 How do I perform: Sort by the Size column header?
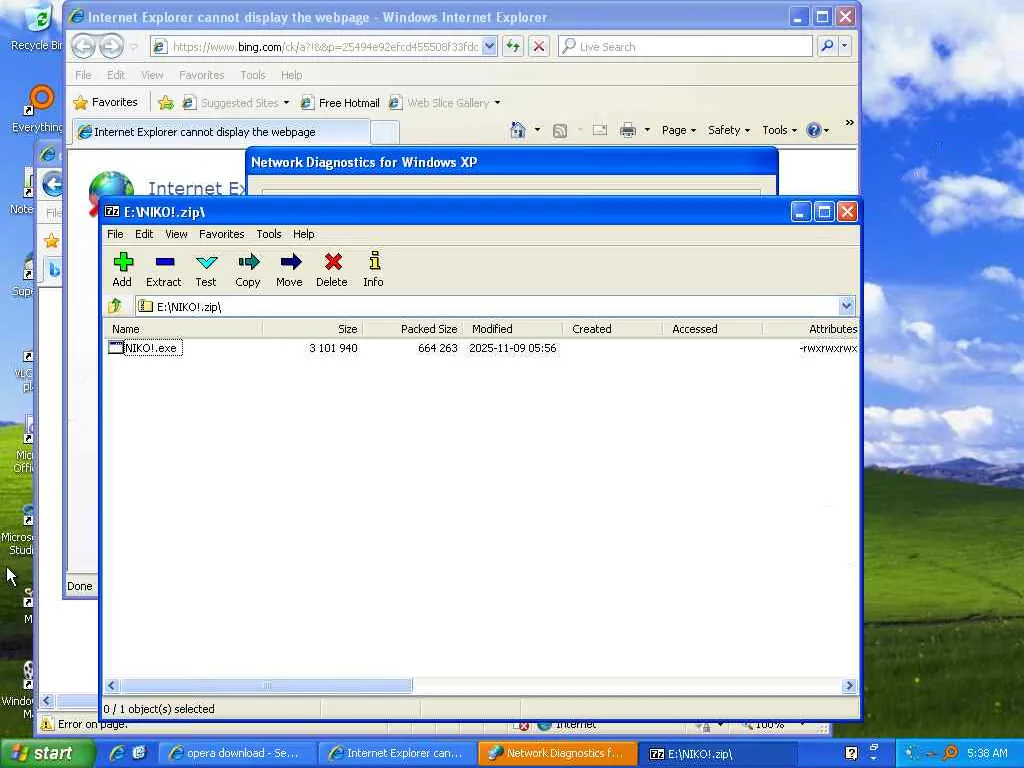click(x=312, y=329)
